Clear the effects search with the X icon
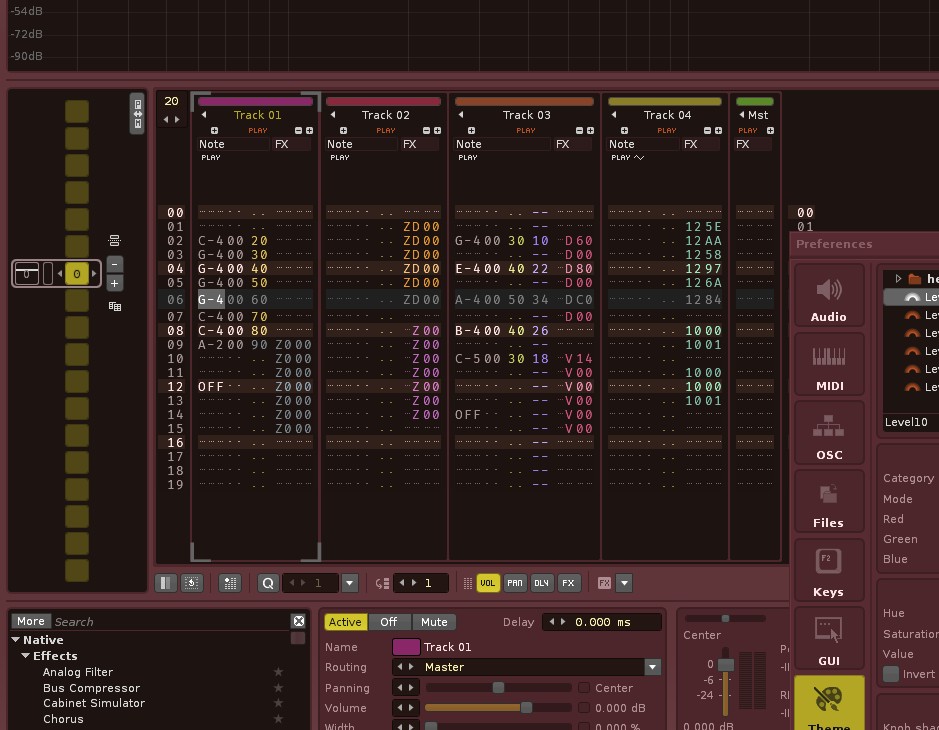Screen dimensions: 939x730 click(298, 621)
